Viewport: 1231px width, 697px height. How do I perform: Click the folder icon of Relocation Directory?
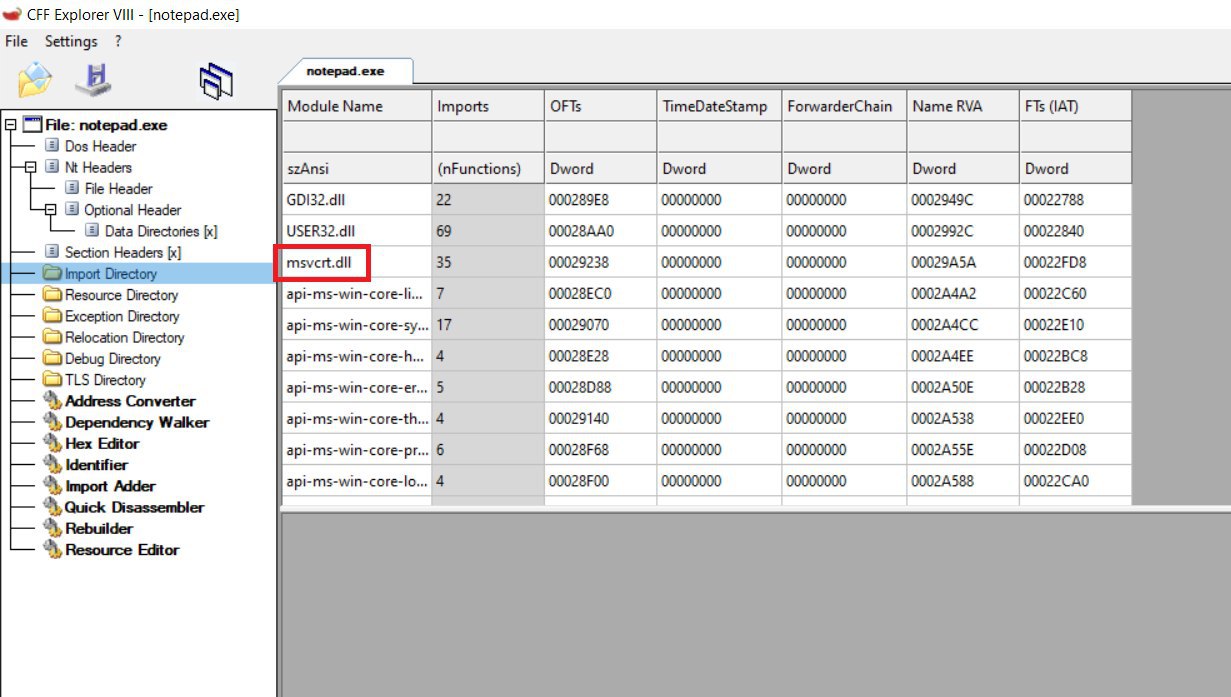click(x=52, y=337)
